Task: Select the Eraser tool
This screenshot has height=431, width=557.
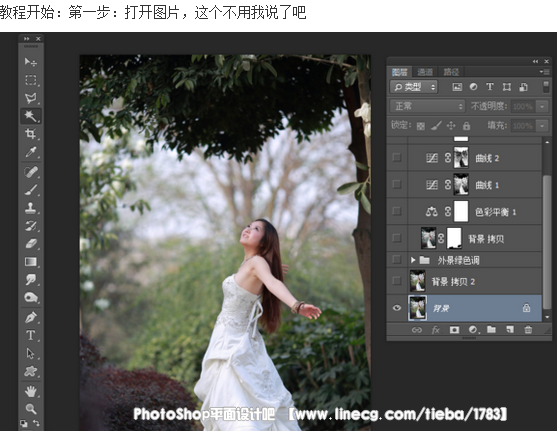Action: (x=31, y=244)
